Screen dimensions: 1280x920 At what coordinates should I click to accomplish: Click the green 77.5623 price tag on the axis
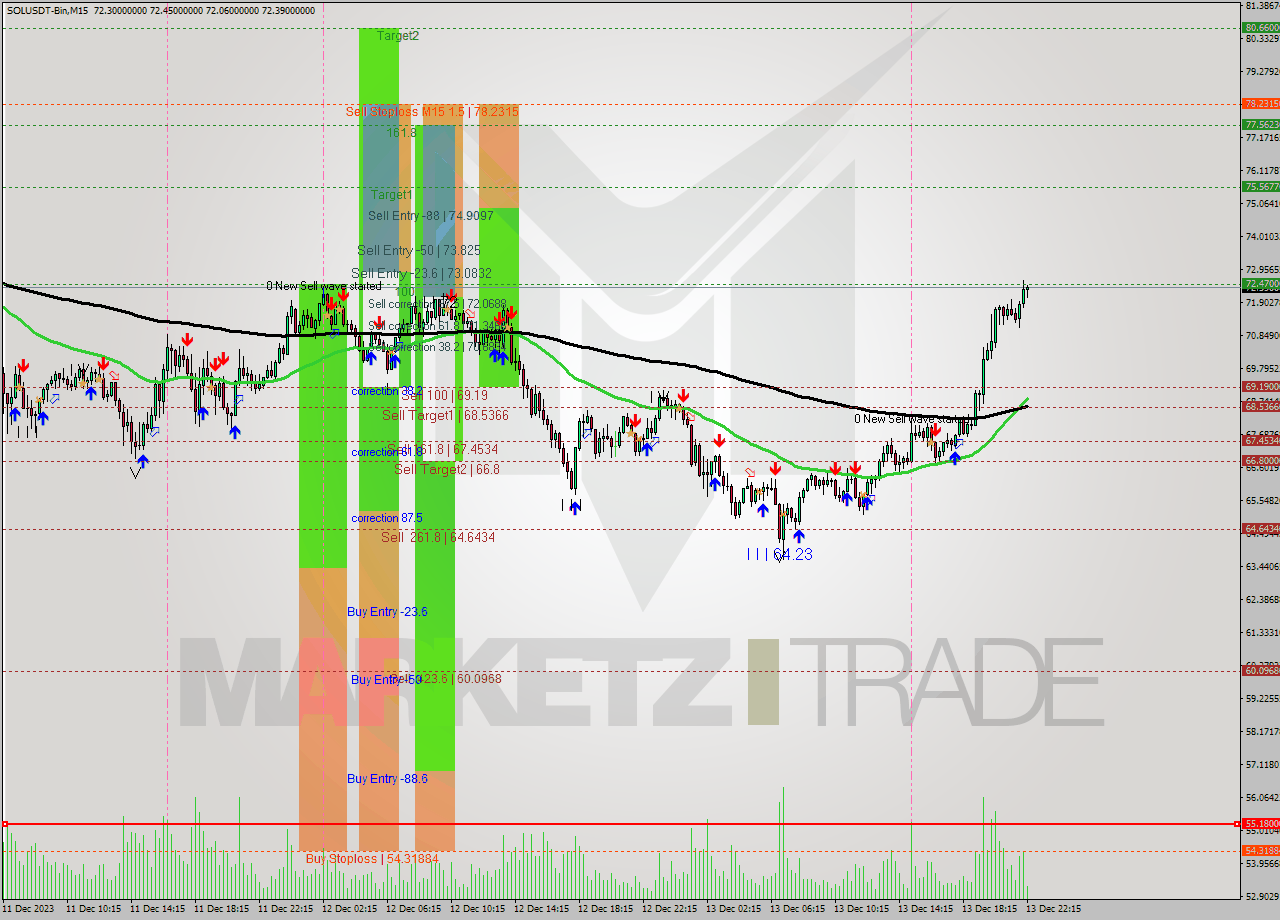point(1261,124)
